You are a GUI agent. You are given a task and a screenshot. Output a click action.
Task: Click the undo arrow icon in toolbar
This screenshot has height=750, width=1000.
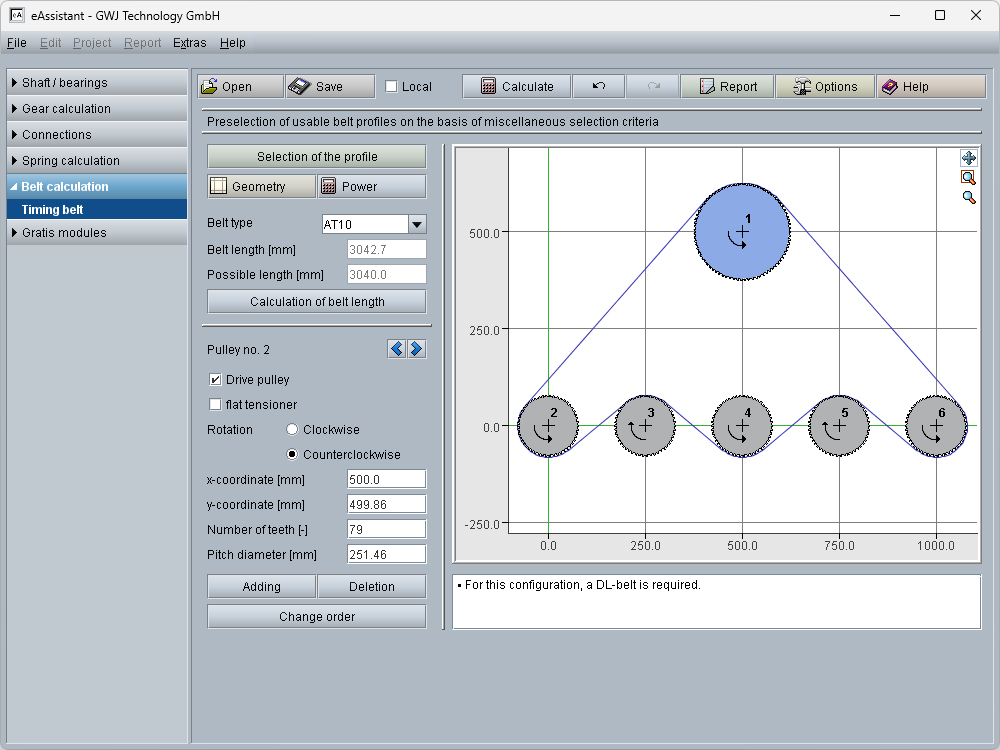tap(598, 86)
